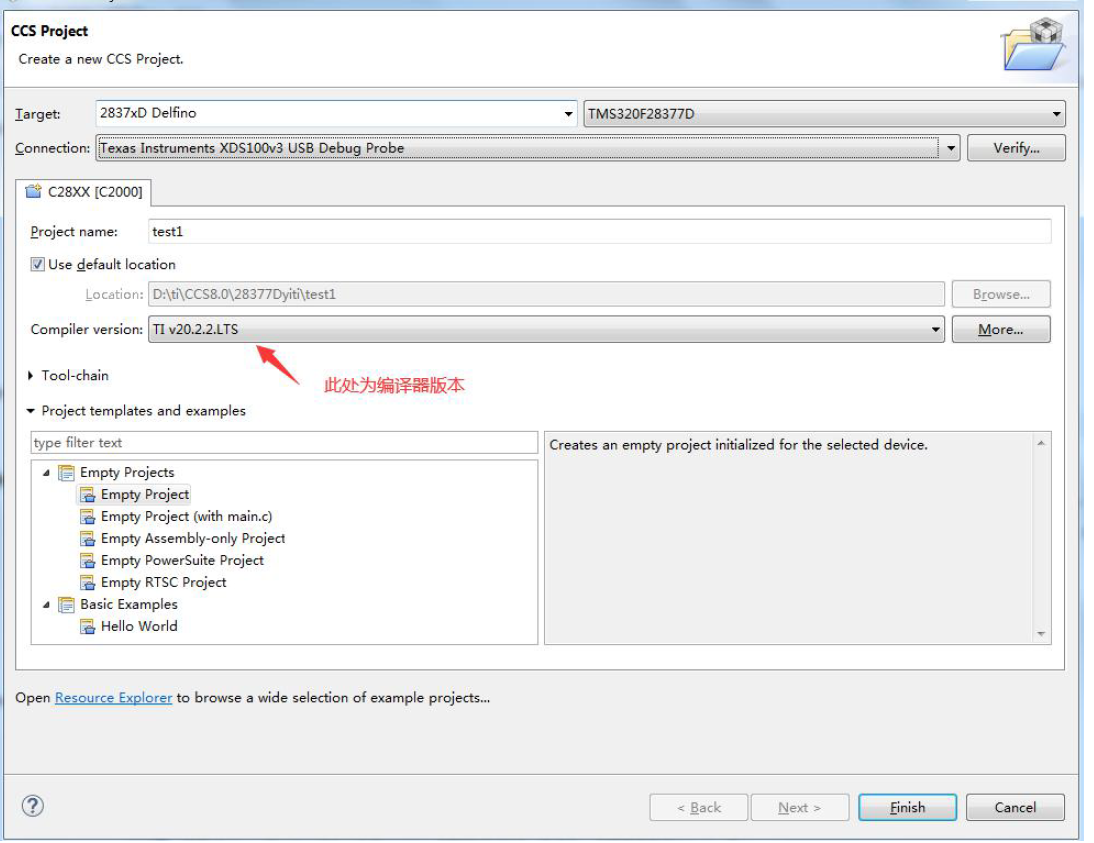Click the Empty Projects folder icon
The width and height of the screenshot is (1094, 843).
(67, 473)
